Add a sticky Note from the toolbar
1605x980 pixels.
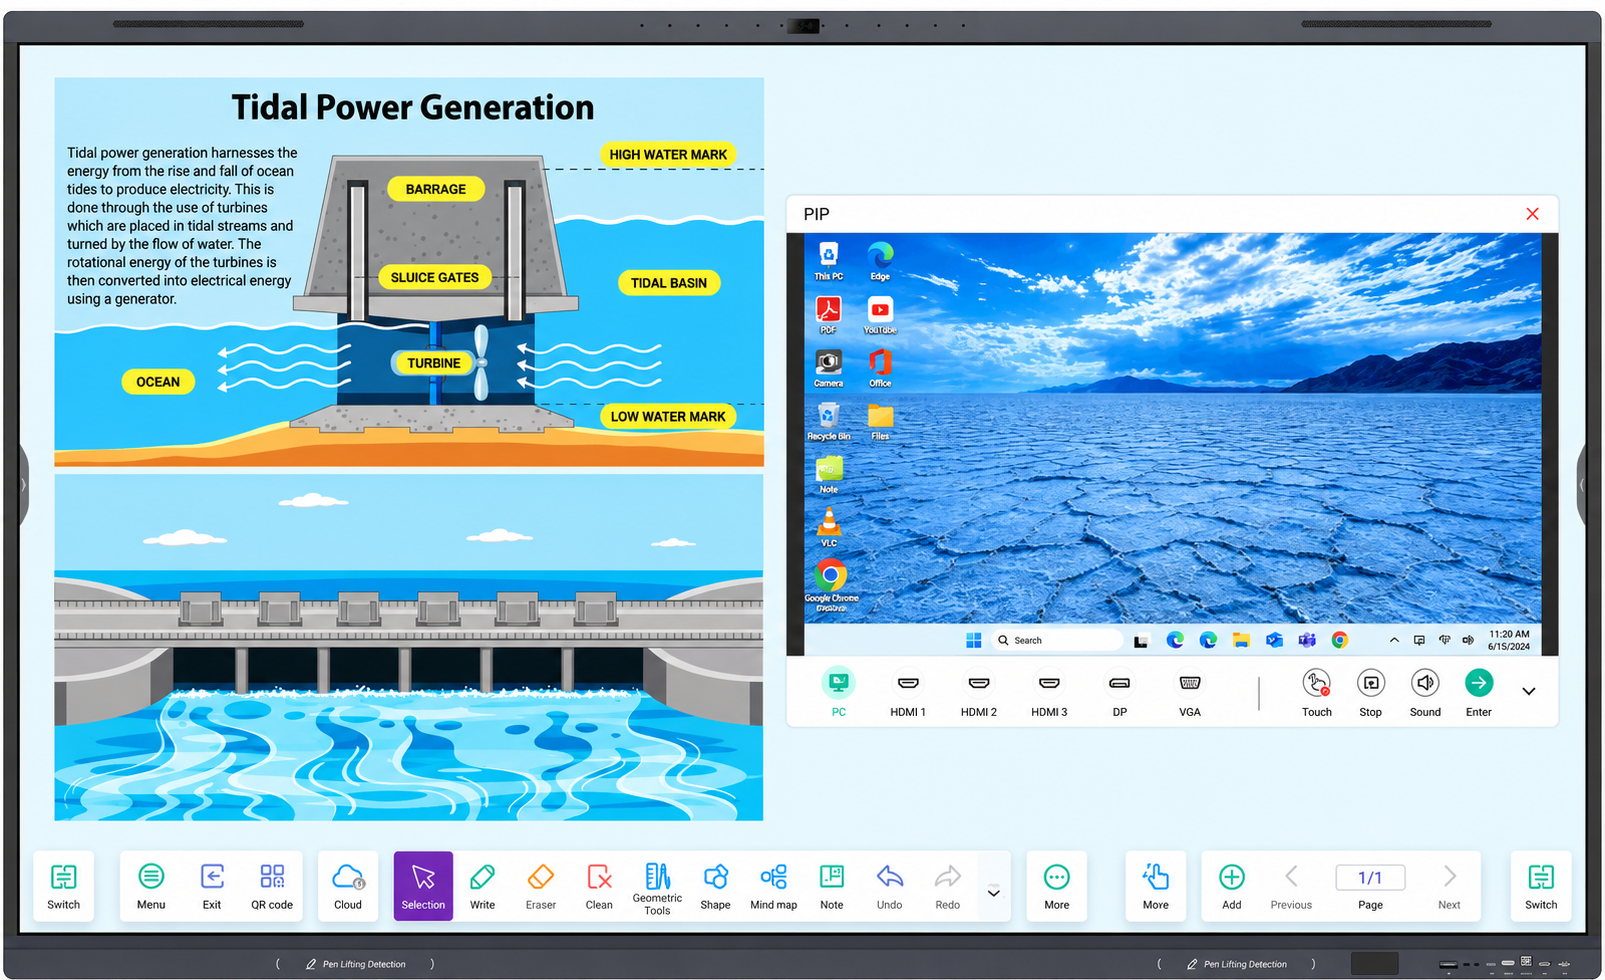click(x=831, y=886)
